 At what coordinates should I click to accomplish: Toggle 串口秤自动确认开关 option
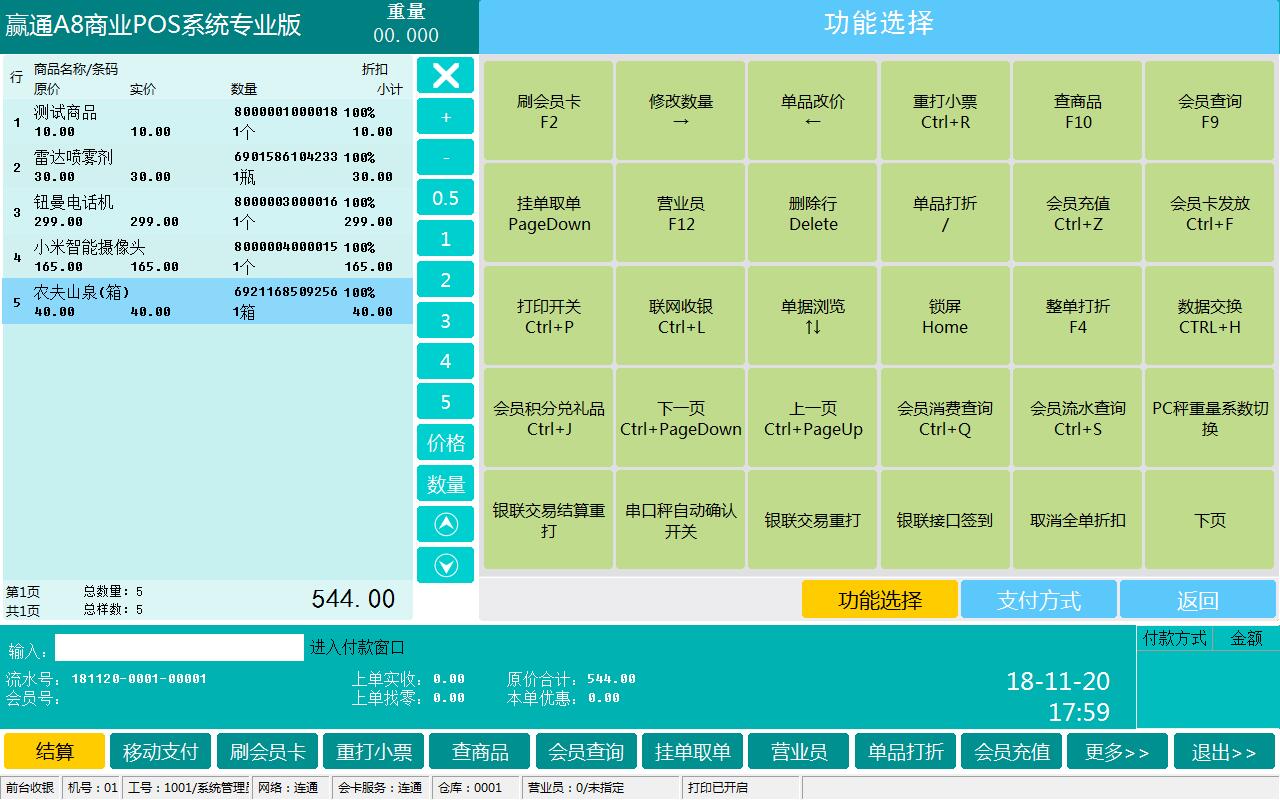pos(680,520)
